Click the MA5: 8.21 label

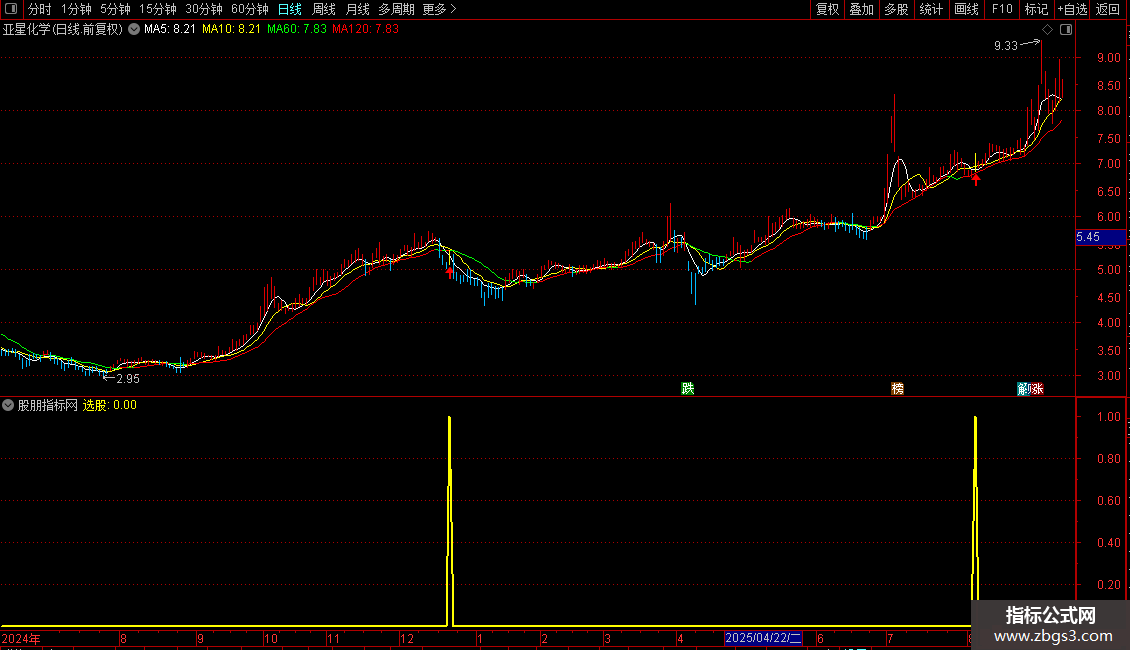tap(170, 30)
